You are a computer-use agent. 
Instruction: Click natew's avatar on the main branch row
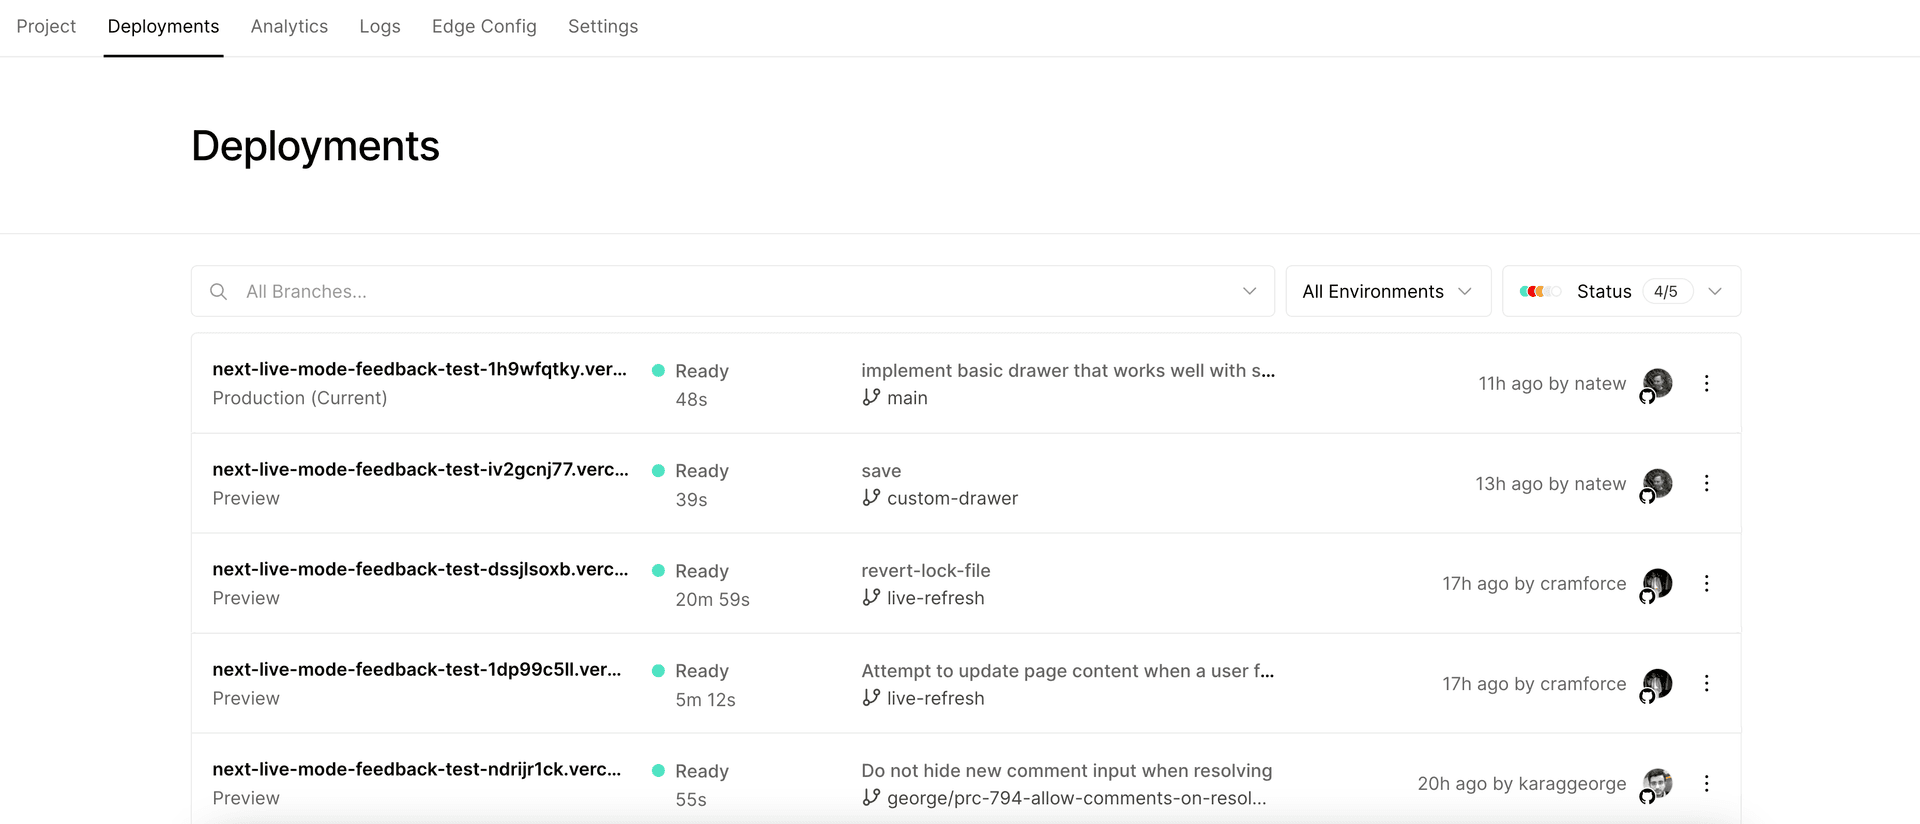click(1657, 383)
